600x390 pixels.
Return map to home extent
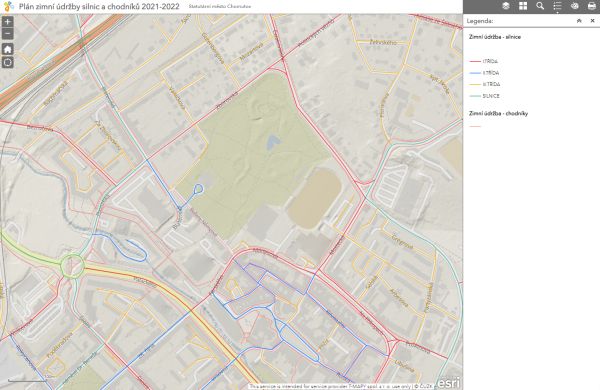(x=8, y=49)
